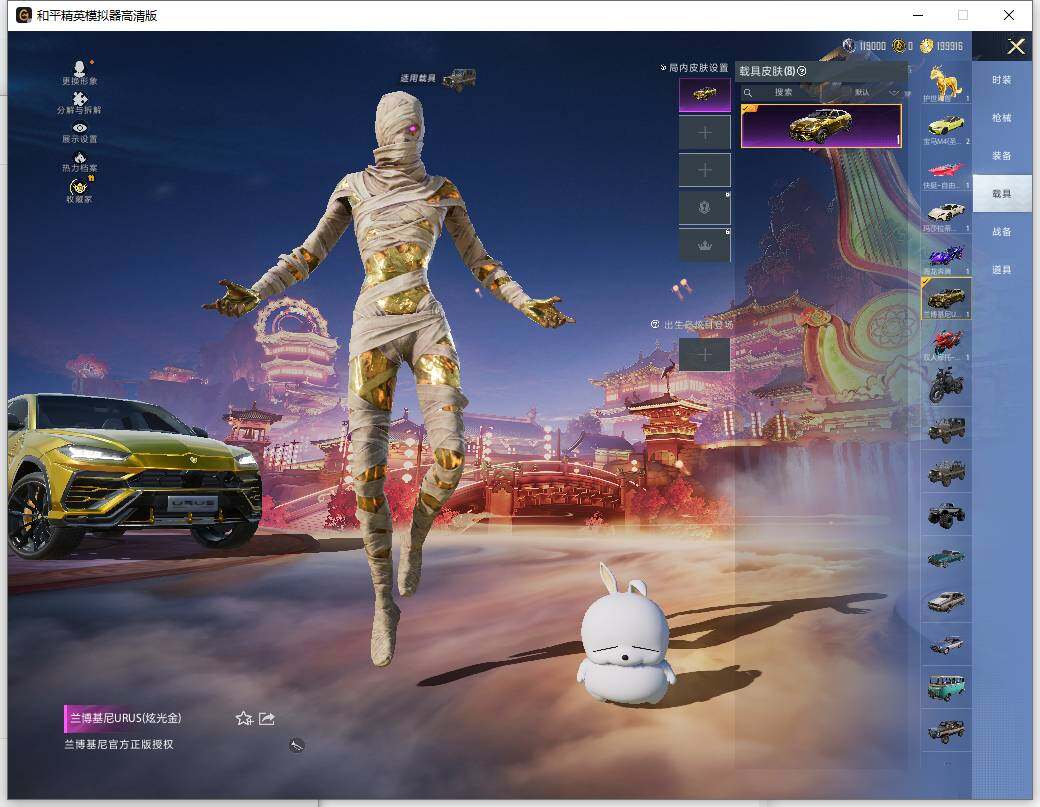Click the locked emblem skin slot

pyautogui.click(x=704, y=208)
